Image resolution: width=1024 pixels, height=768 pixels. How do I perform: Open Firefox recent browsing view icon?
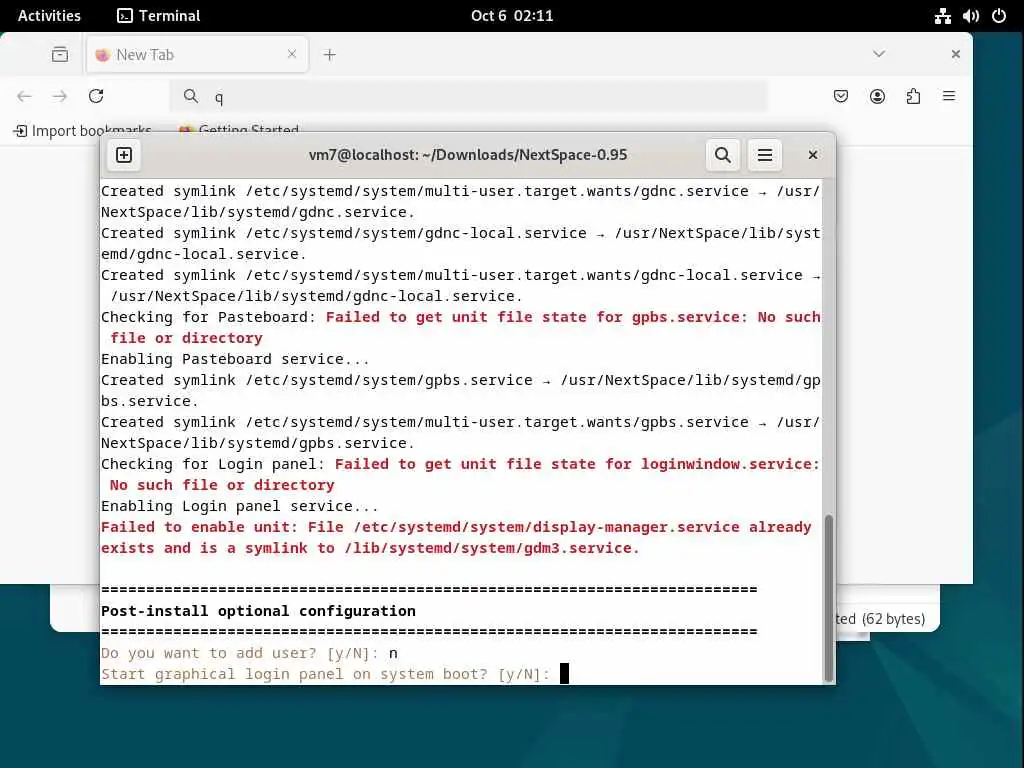(x=60, y=54)
